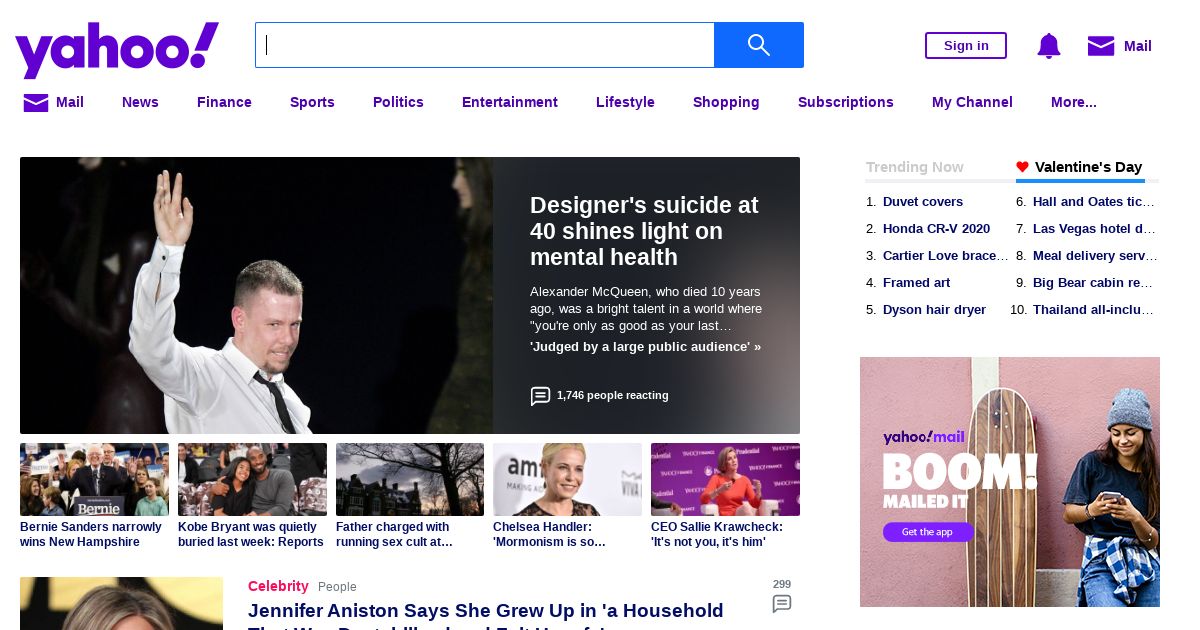Click 1,746 people reacting text
The width and height of the screenshot is (1200, 630).
pyautogui.click(x=612, y=396)
